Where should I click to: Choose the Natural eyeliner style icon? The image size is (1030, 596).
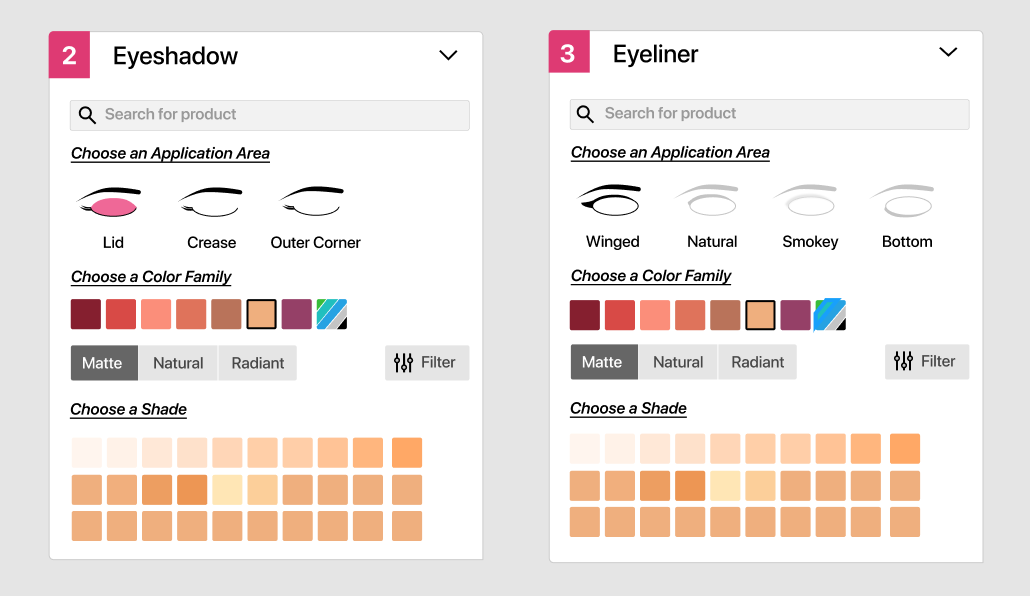tap(711, 201)
